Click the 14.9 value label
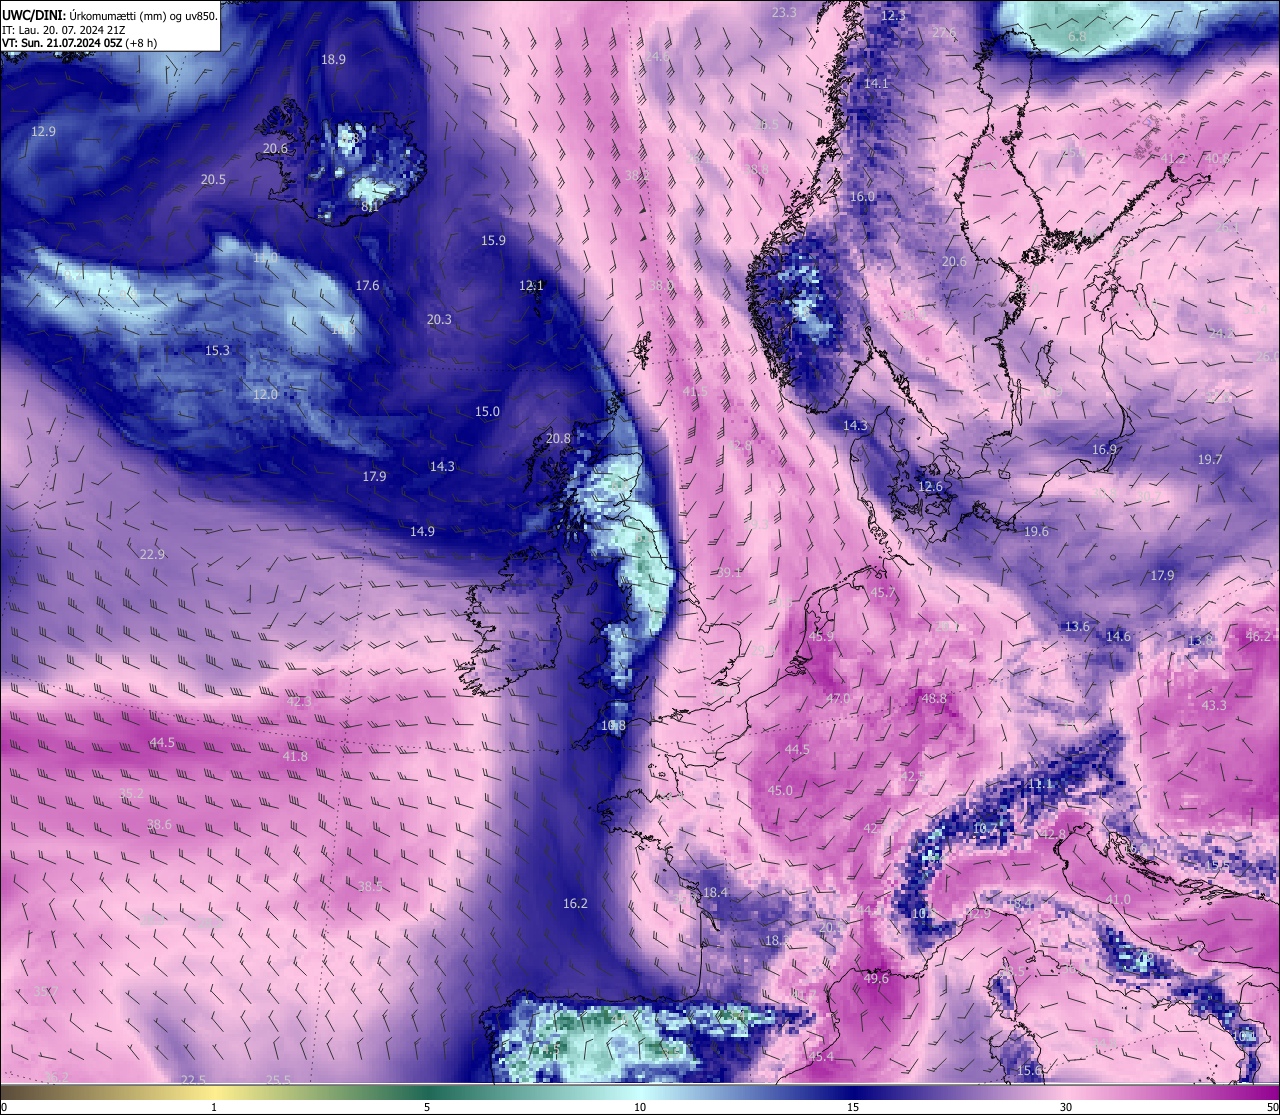This screenshot has width=1280, height=1115. click(x=422, y=531)
